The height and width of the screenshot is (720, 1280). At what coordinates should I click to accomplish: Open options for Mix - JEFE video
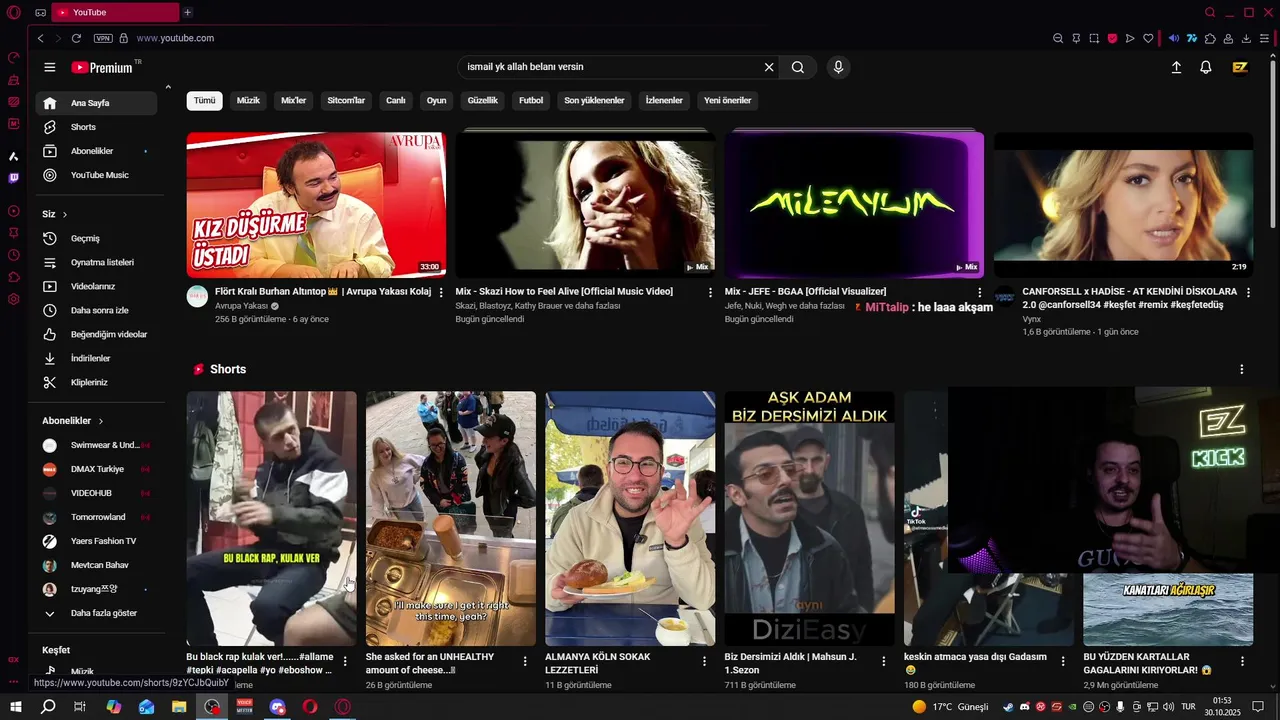pos(980,293)
